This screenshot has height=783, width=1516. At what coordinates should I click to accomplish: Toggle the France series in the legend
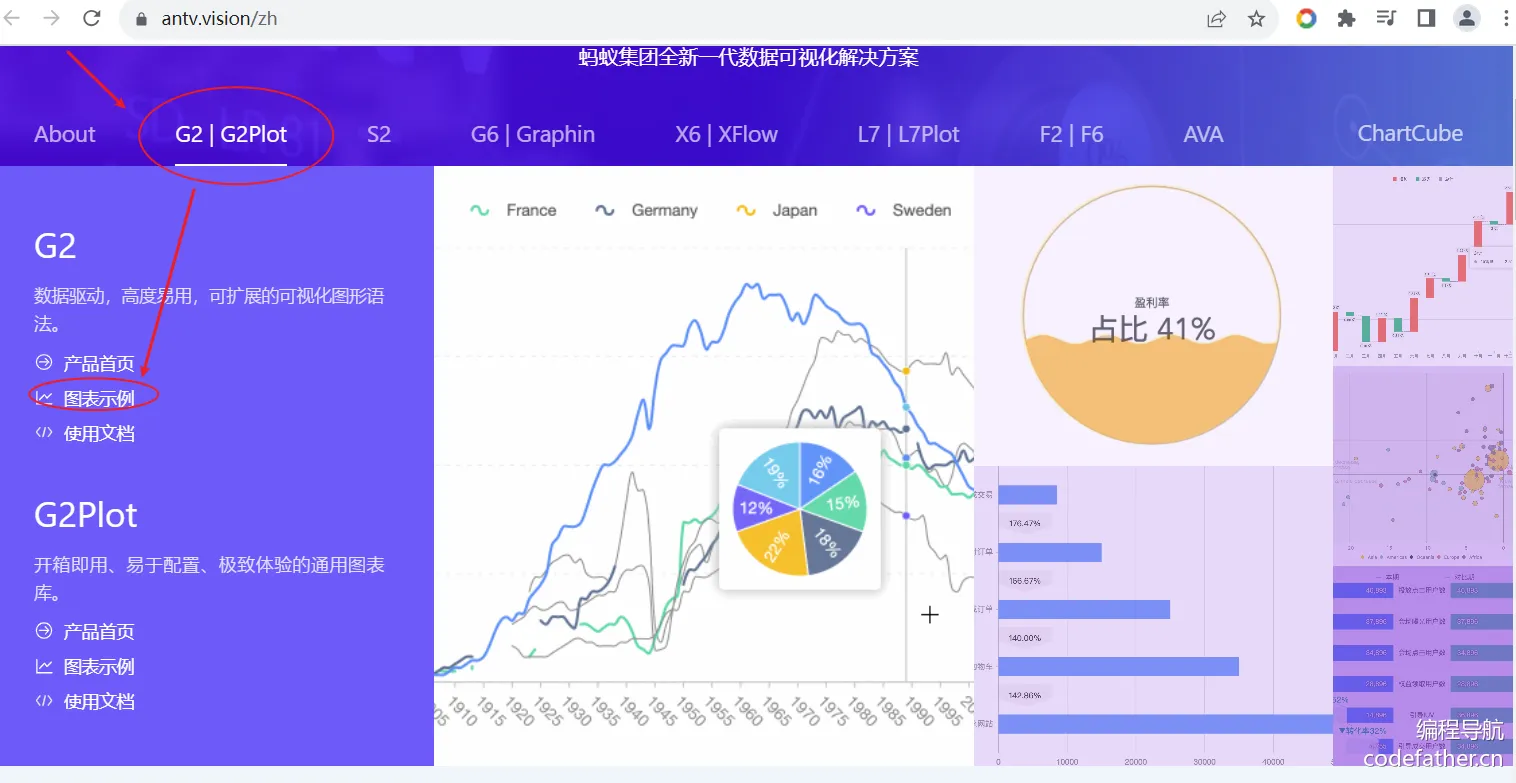pos(513,210)
